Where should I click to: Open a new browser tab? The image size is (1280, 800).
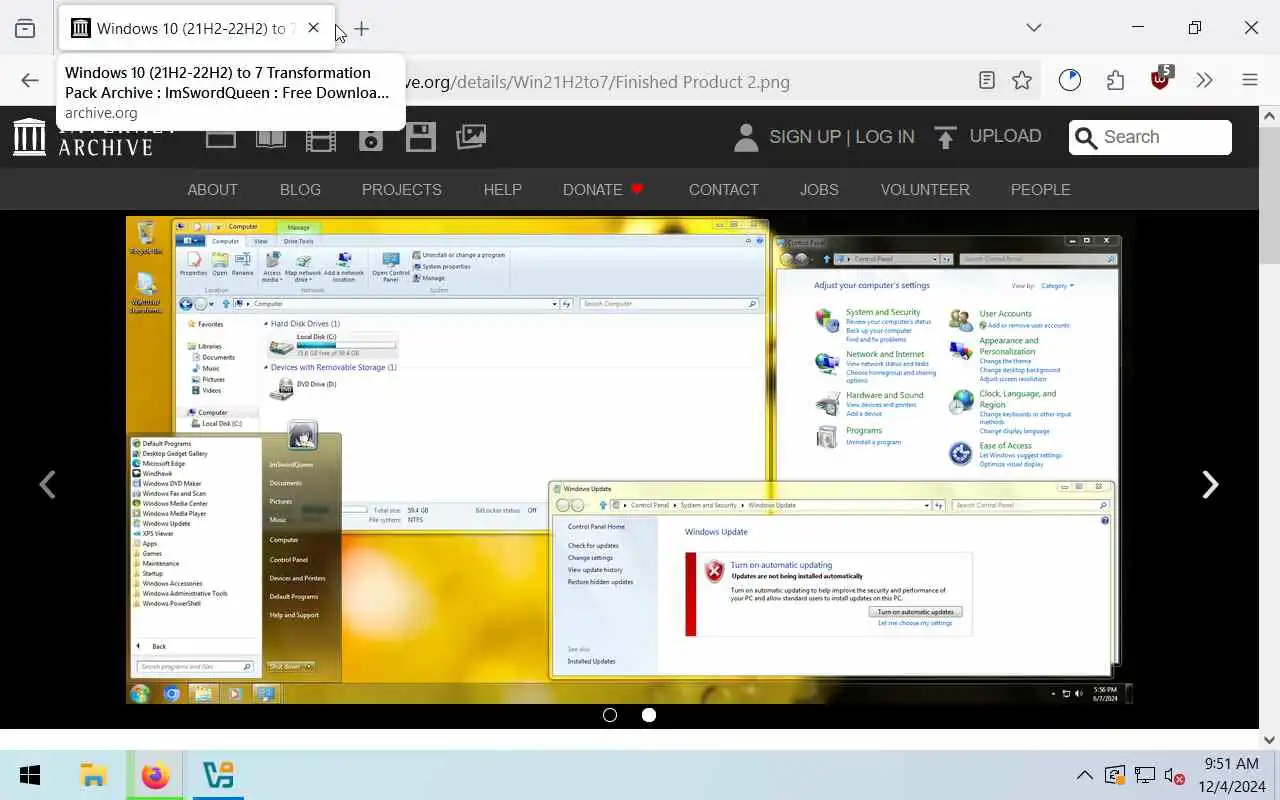pyautogui.click(x=362, y=29)
